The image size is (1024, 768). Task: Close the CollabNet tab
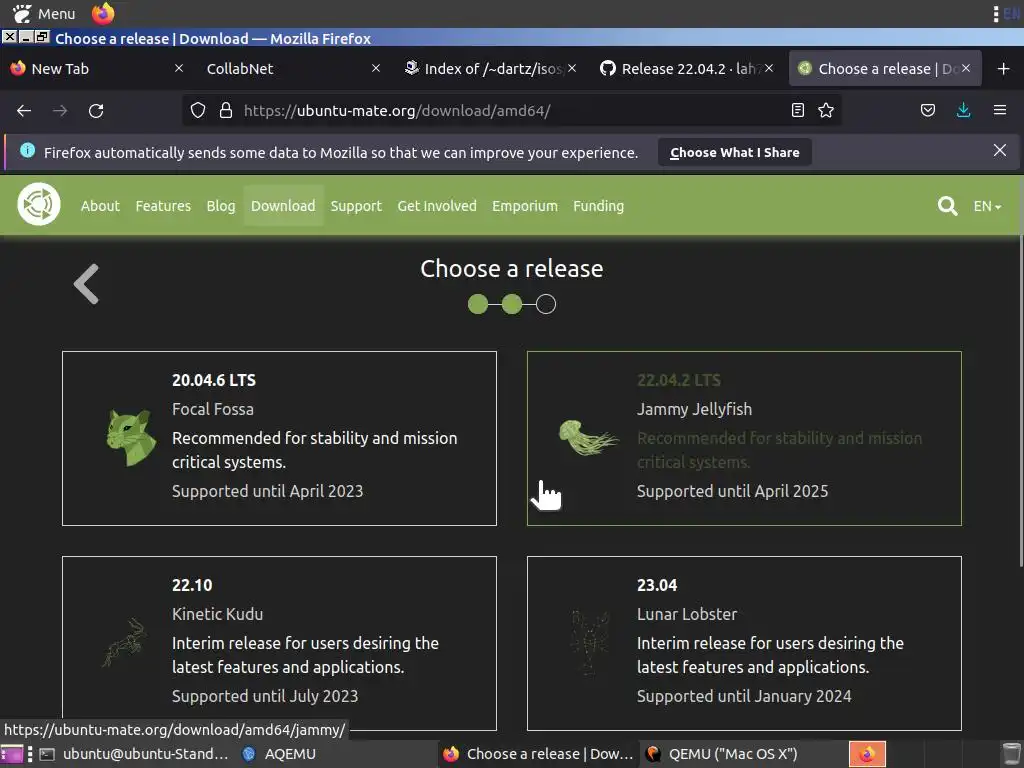376,68
